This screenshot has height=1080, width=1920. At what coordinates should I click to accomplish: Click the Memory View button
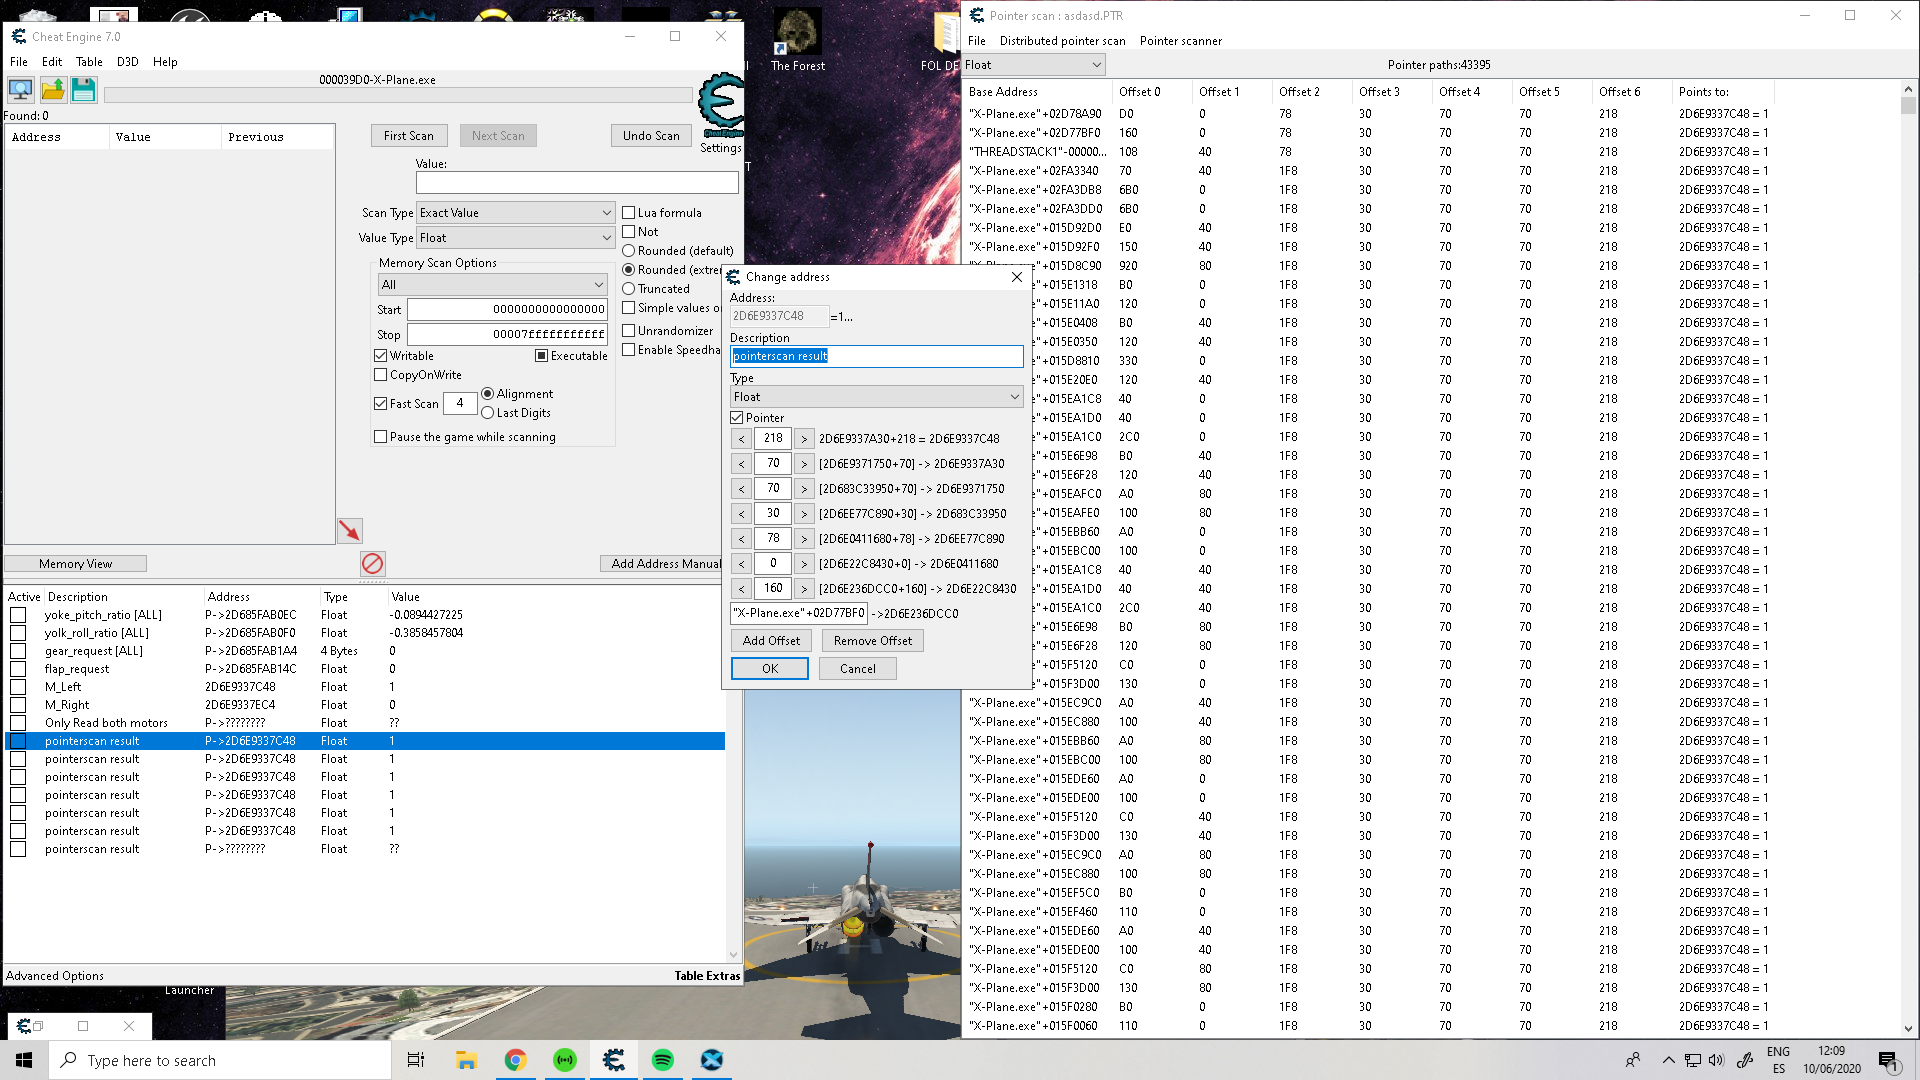tap(76, 564)
